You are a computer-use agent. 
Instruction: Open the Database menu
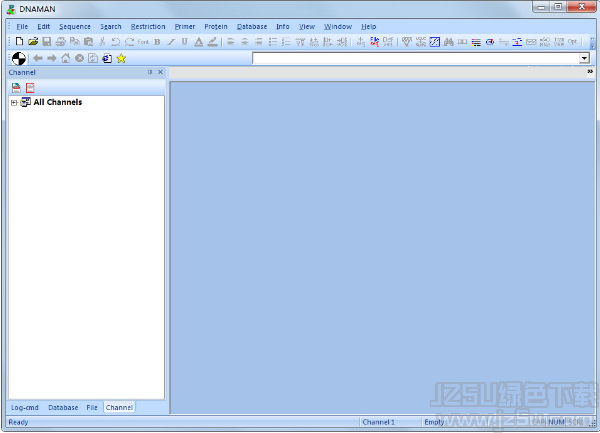click(252, 26)
